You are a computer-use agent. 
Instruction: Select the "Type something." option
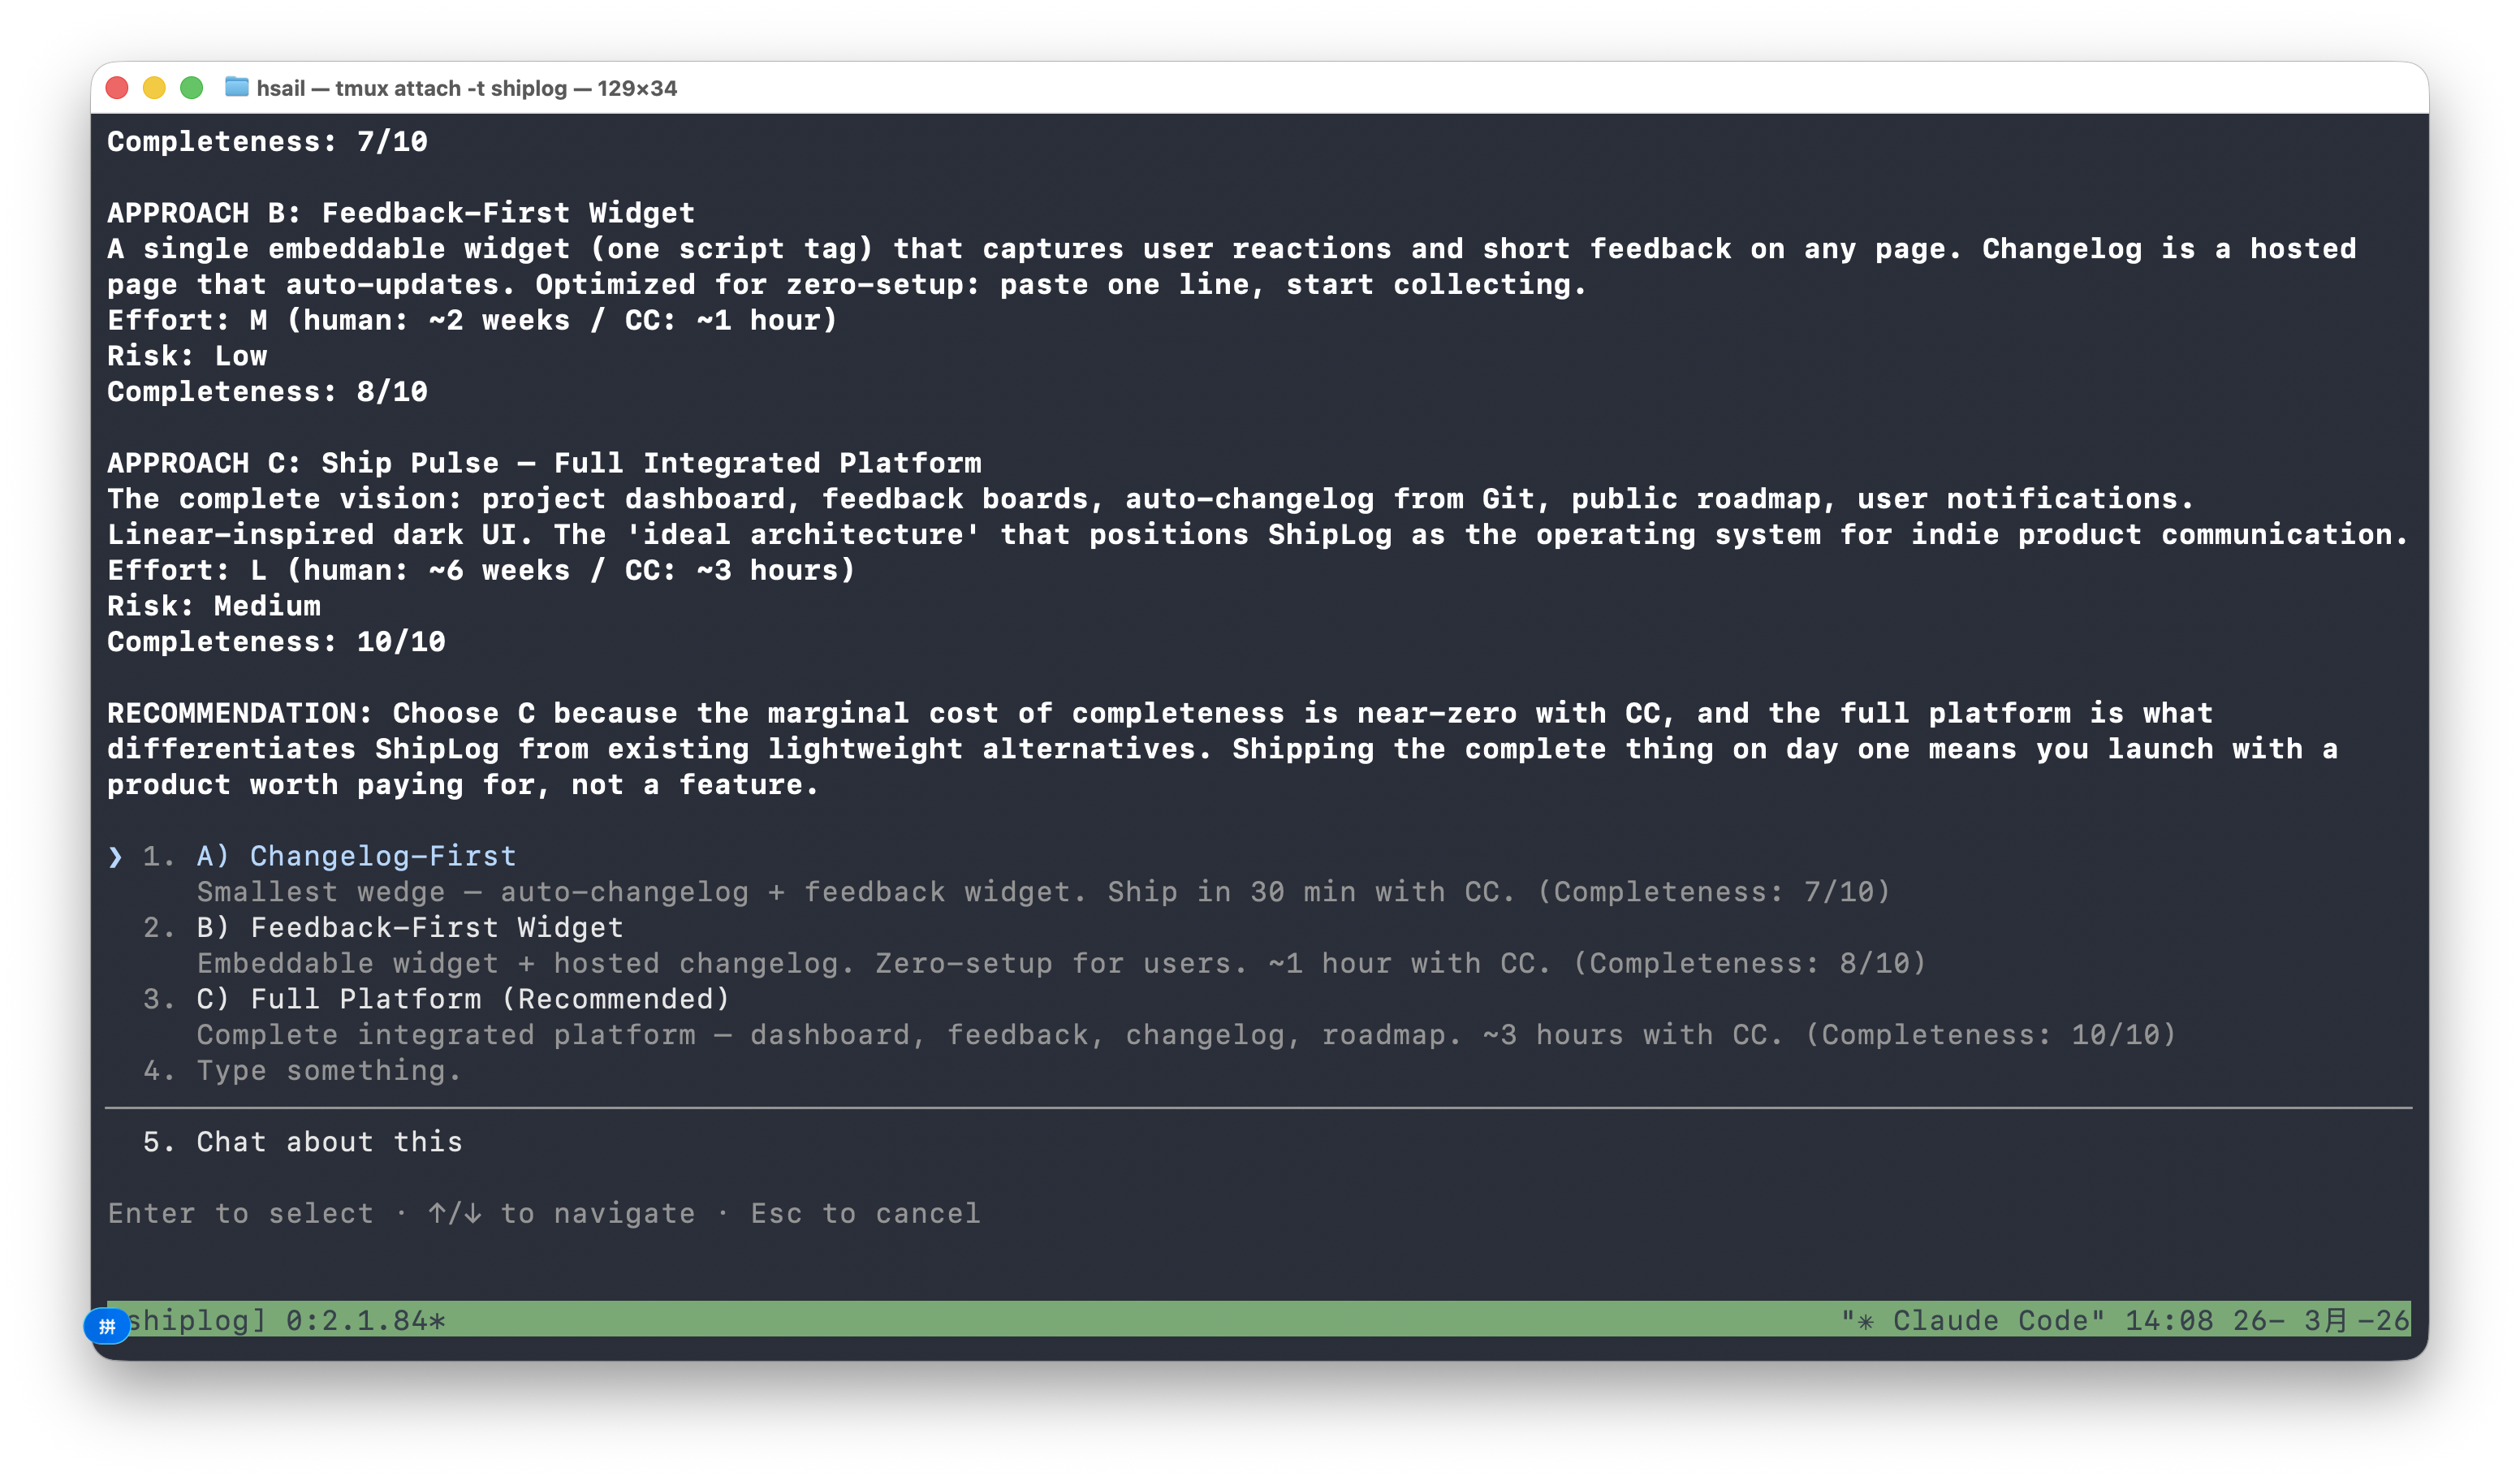(329, 1070)
